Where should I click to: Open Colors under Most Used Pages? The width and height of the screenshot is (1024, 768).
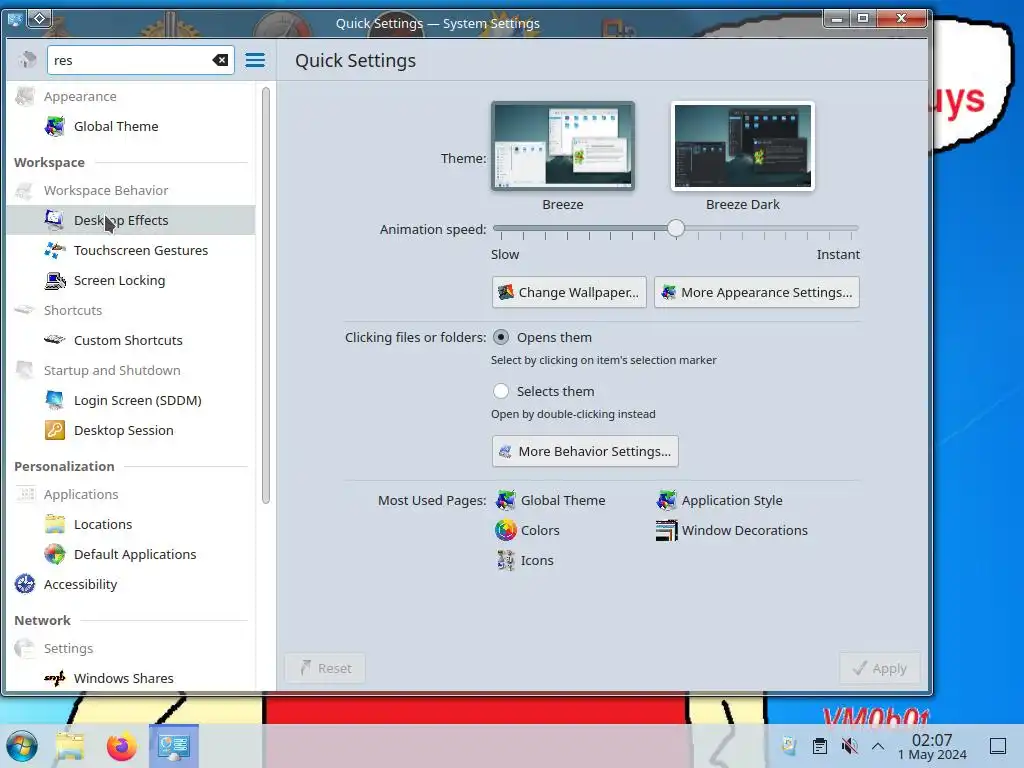tap(527, 530)
